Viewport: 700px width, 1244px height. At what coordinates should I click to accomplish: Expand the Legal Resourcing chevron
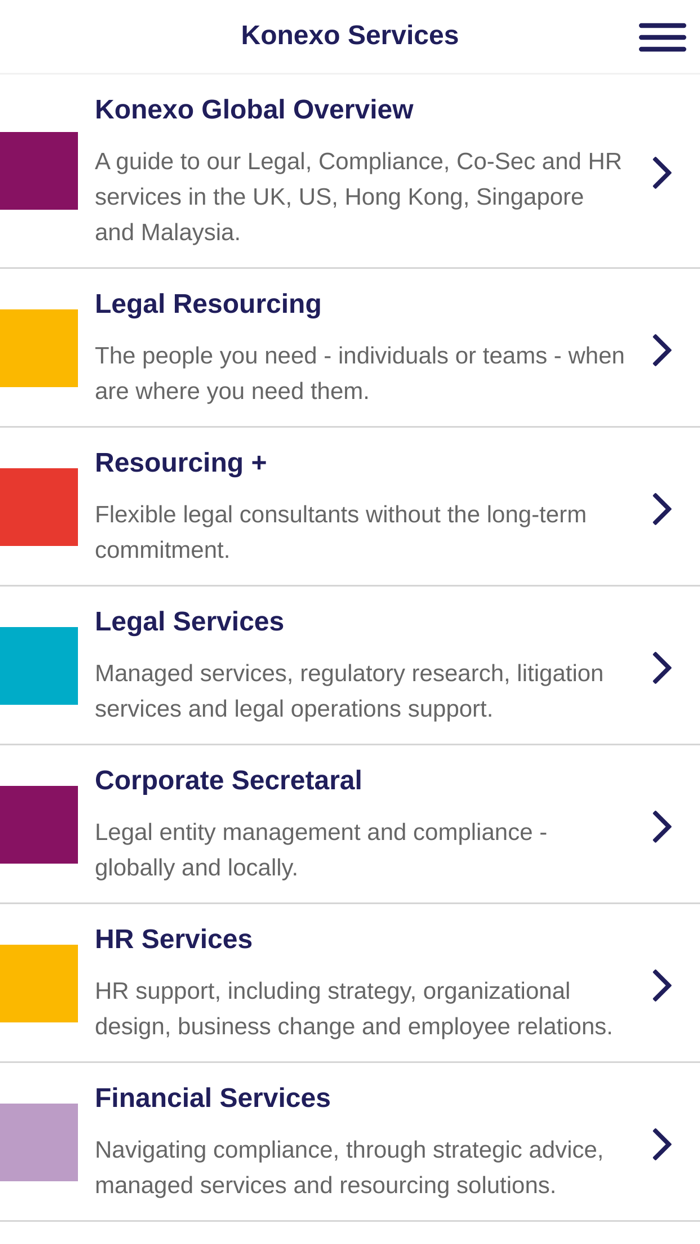[663, 348]
